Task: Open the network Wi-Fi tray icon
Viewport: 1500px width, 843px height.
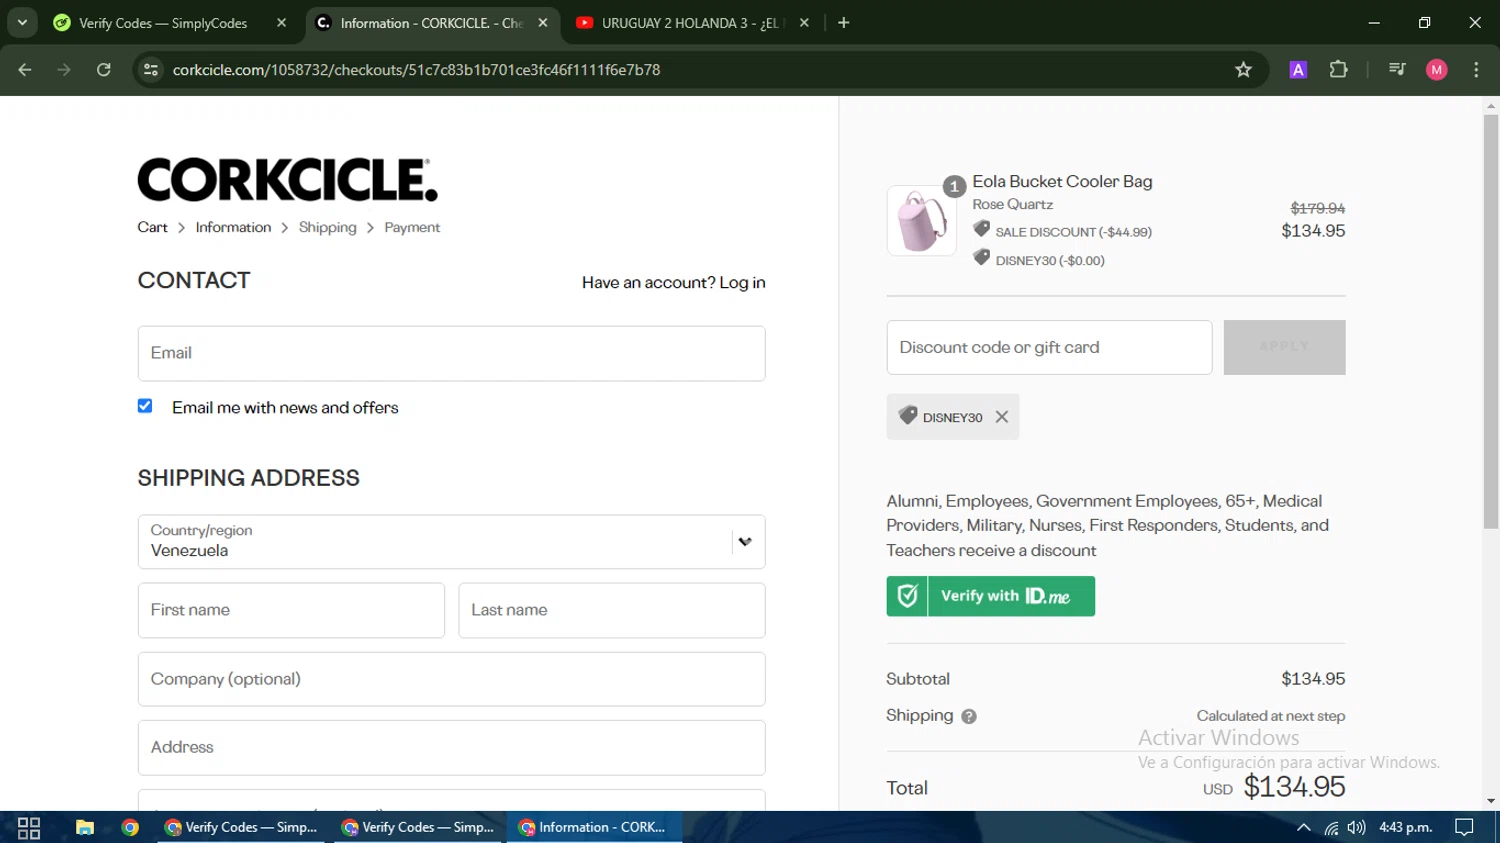Action: 1331,828
